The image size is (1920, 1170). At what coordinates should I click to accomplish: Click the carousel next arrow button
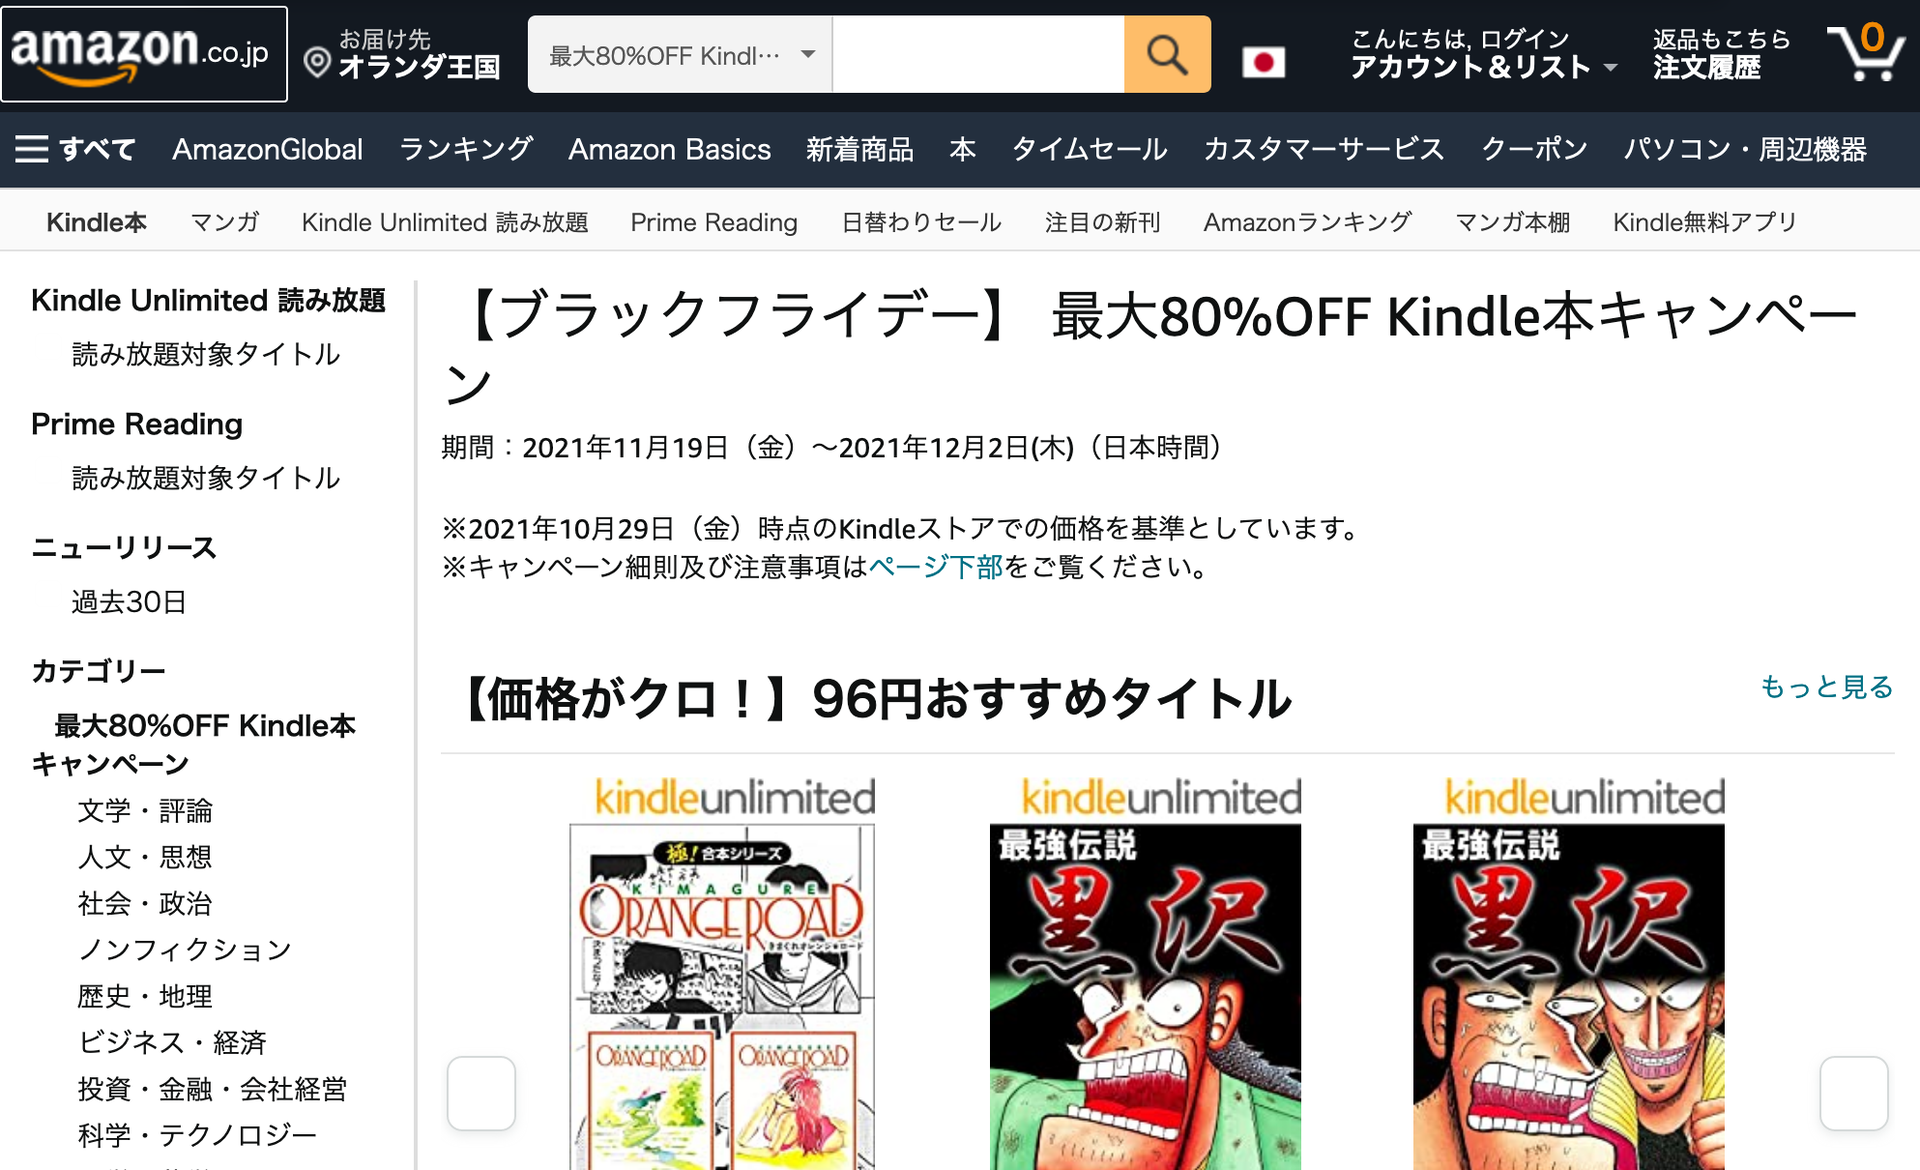pos(1853,1093)
